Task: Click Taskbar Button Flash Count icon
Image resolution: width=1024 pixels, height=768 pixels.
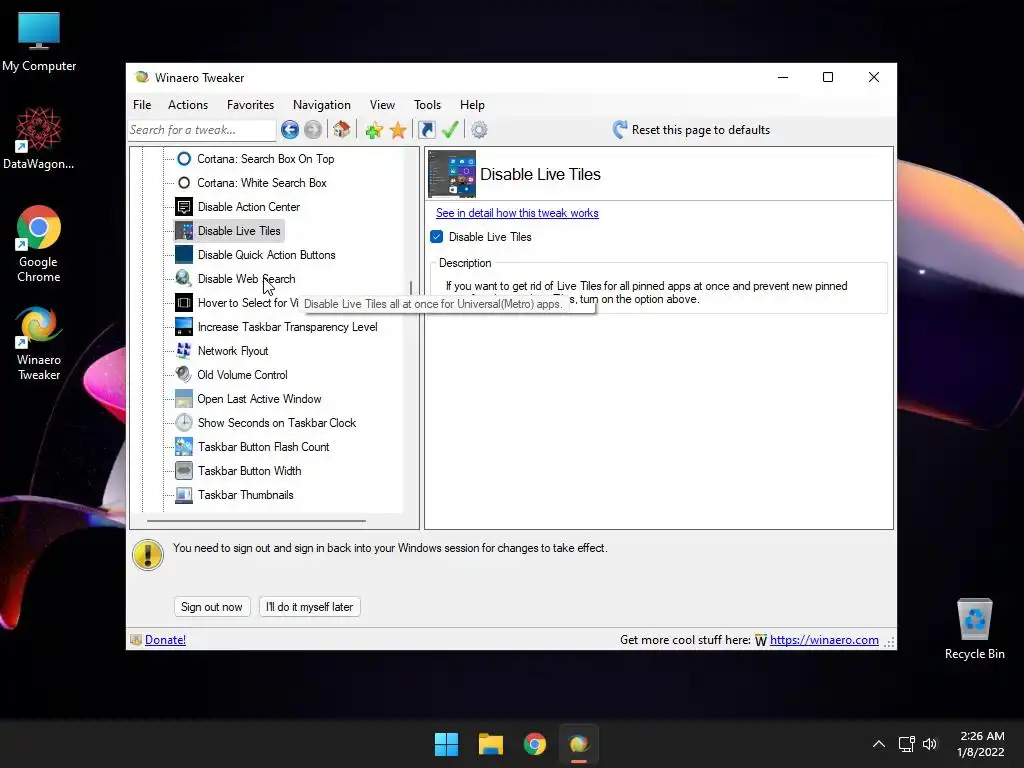Action: point(184,447)
